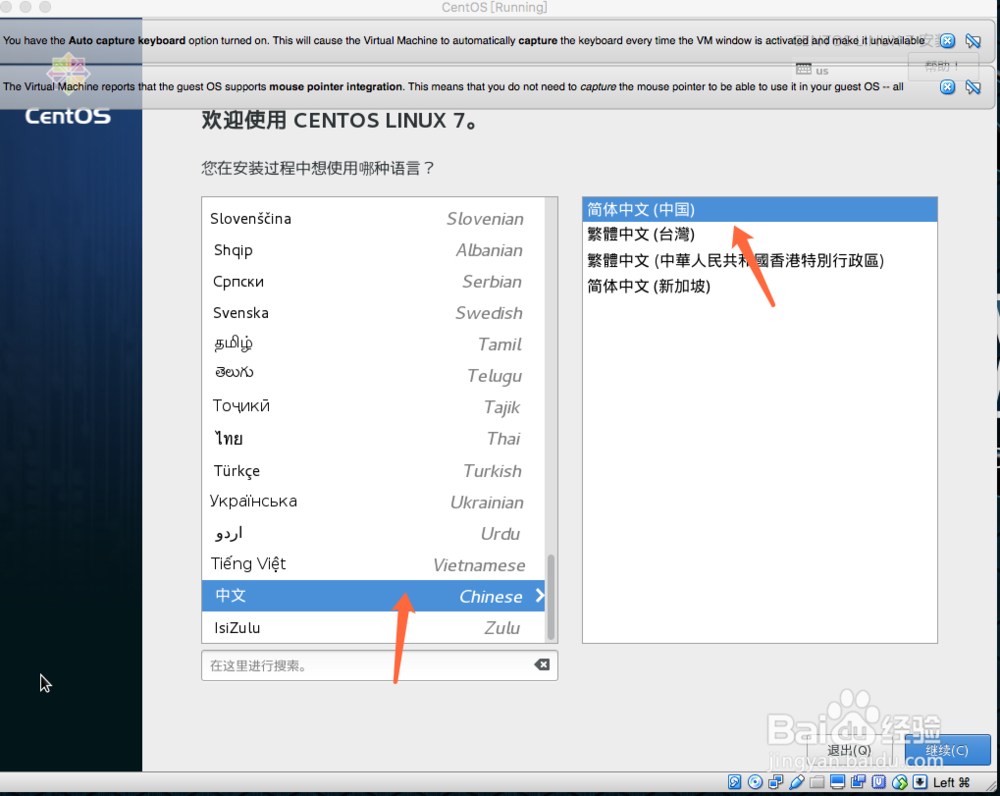
Task: Select the Telugu language row
Action: point(373,376)
